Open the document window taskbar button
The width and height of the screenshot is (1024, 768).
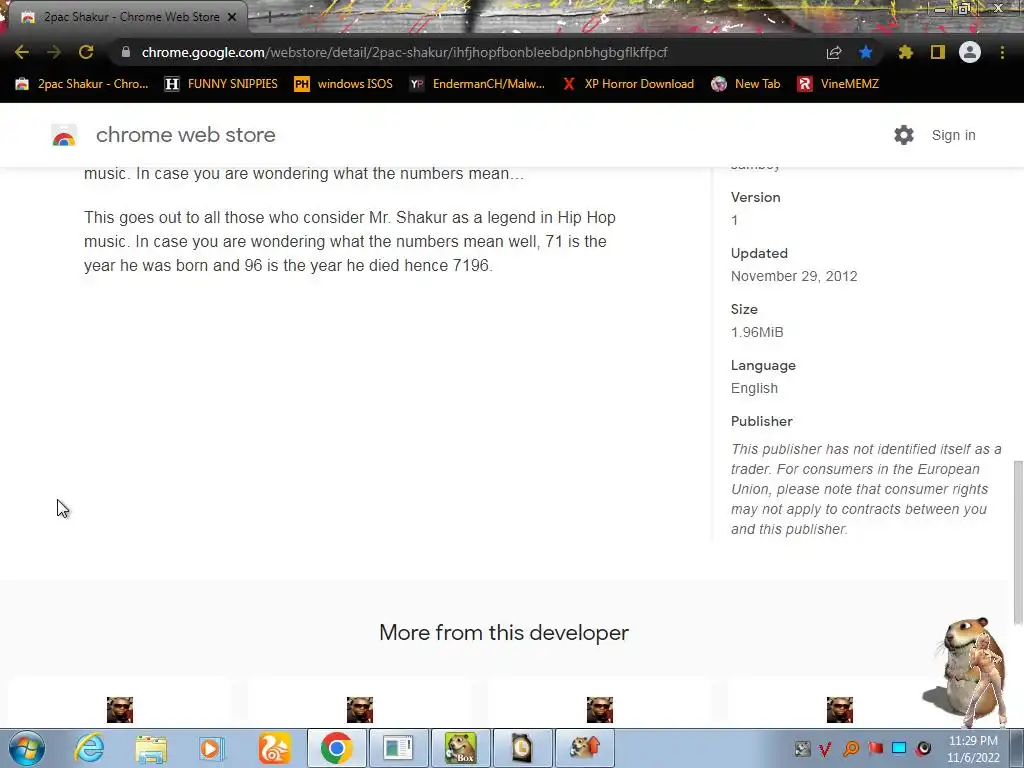click(x=398, y=748)
